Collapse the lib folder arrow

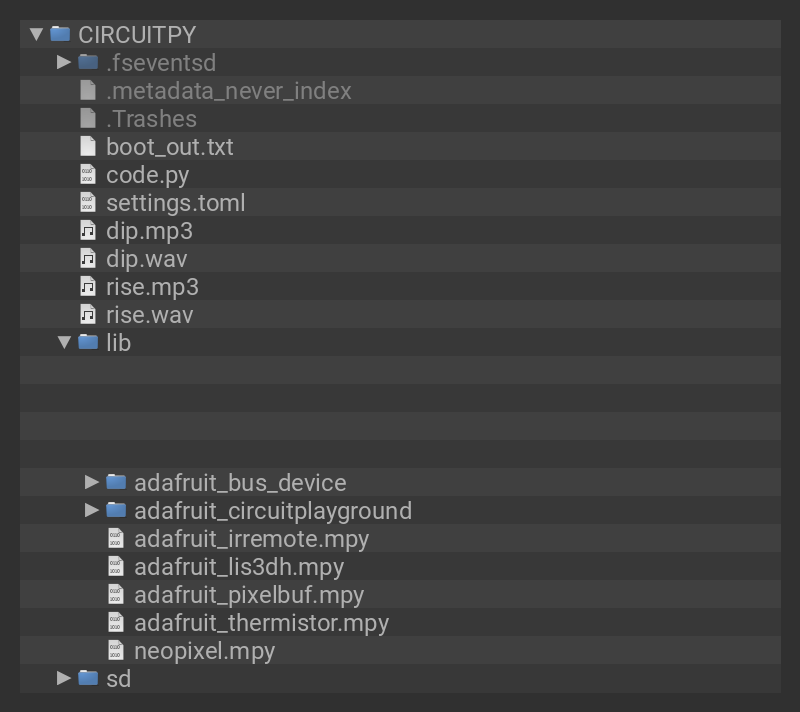coord(64,342)
